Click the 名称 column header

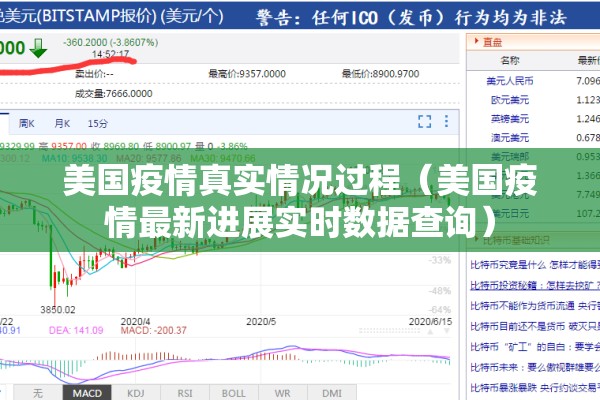coord(510,60)
